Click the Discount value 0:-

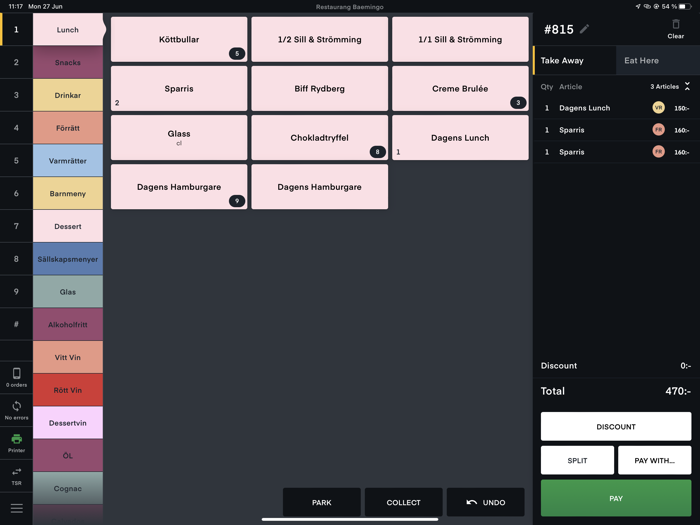coord(686,366)
